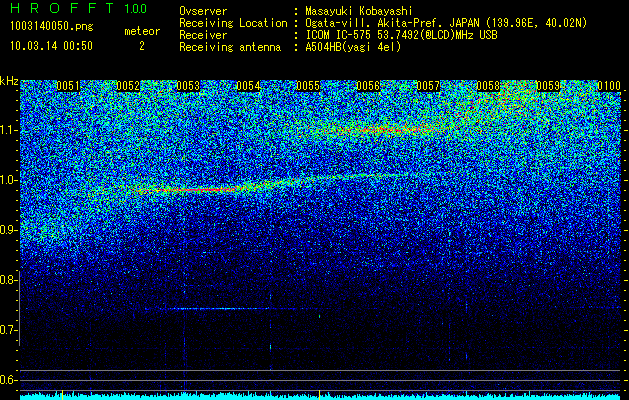The image size is (629, 400).
Task: Click the 0051 time marker
Action: pos(68,86)
